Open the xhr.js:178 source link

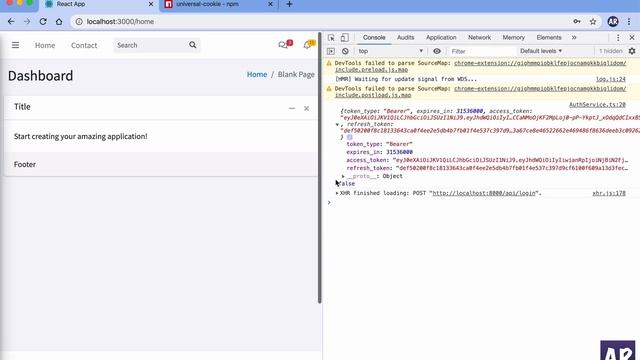609,193
